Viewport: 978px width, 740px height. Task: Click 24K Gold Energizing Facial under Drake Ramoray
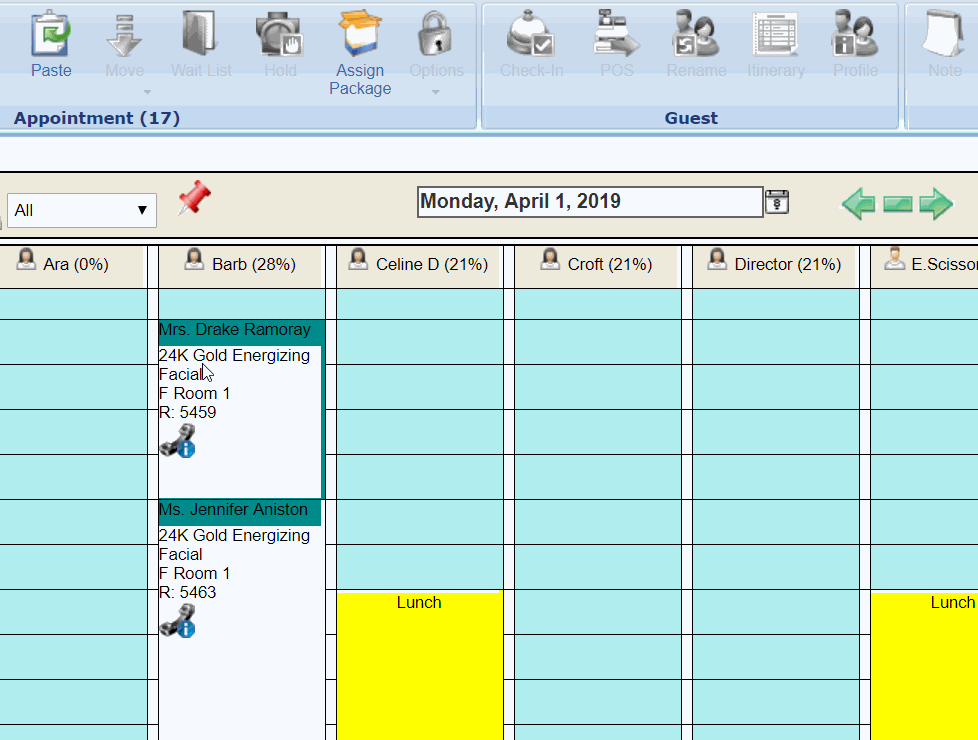[235, 365]
